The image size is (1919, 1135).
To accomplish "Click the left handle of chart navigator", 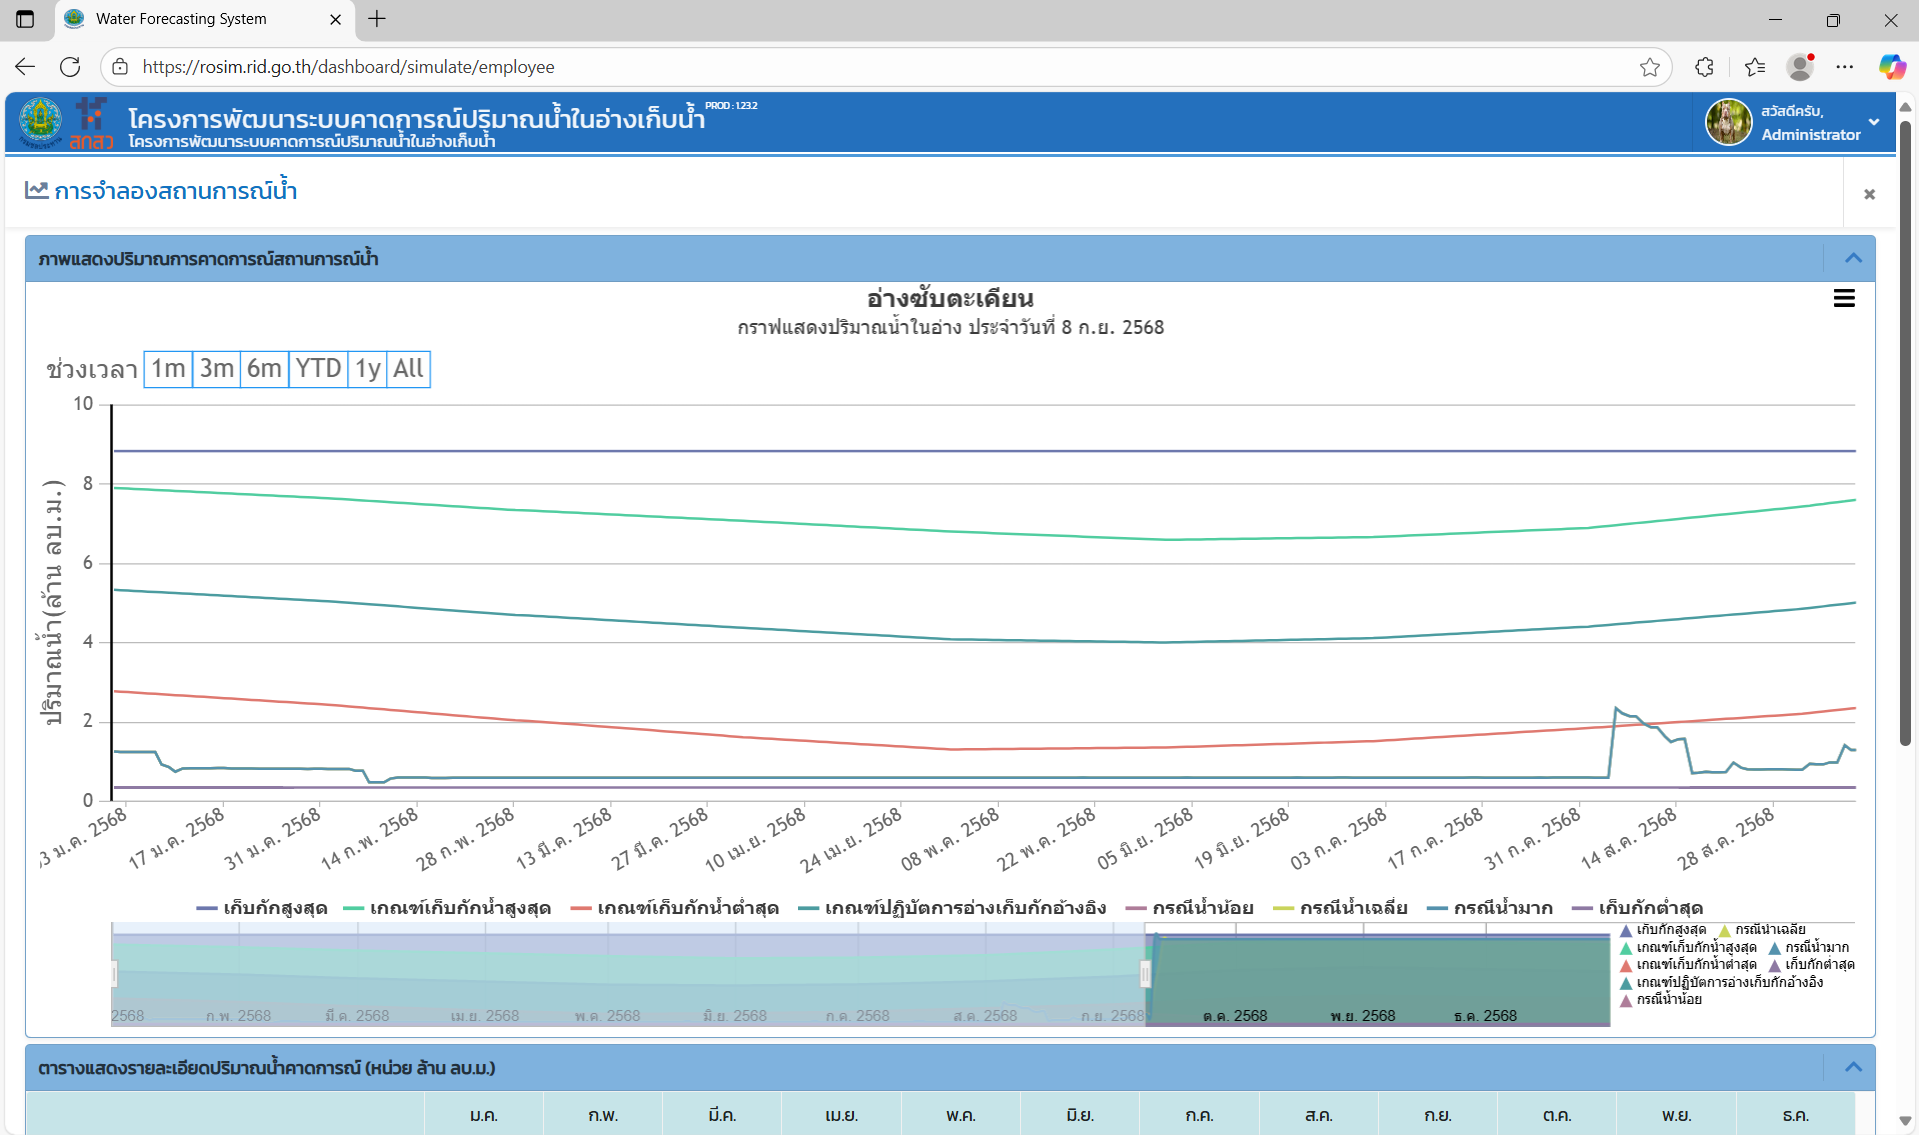I will 114,974.
